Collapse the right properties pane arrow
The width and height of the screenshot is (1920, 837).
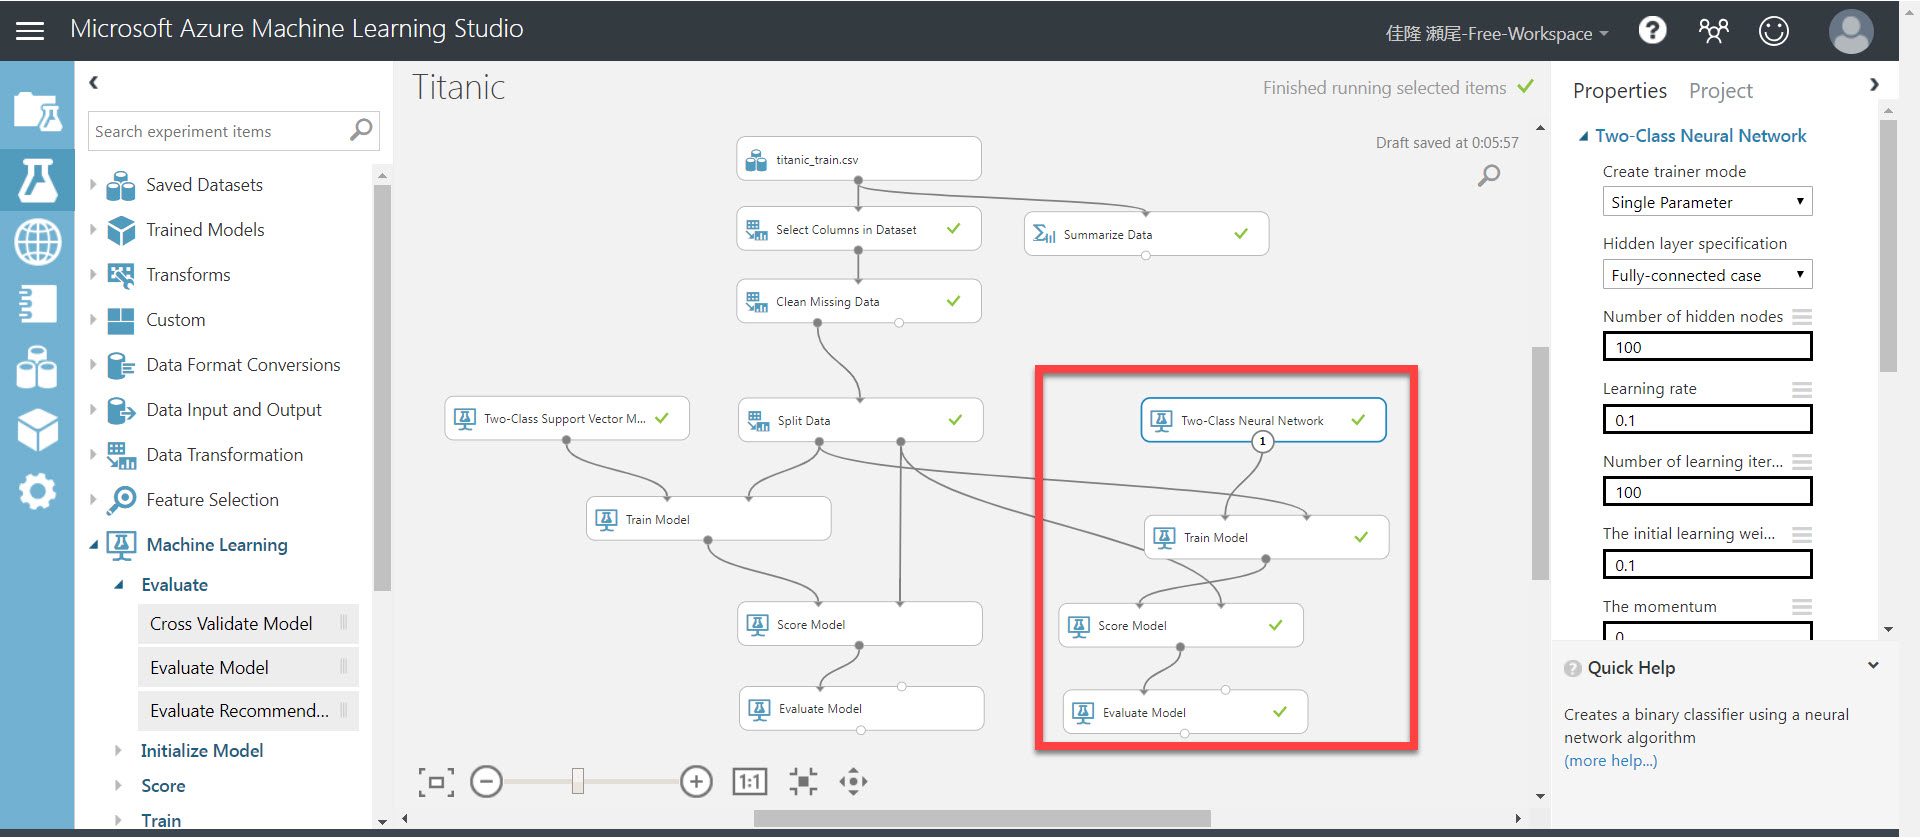[x=1874, y=85]
